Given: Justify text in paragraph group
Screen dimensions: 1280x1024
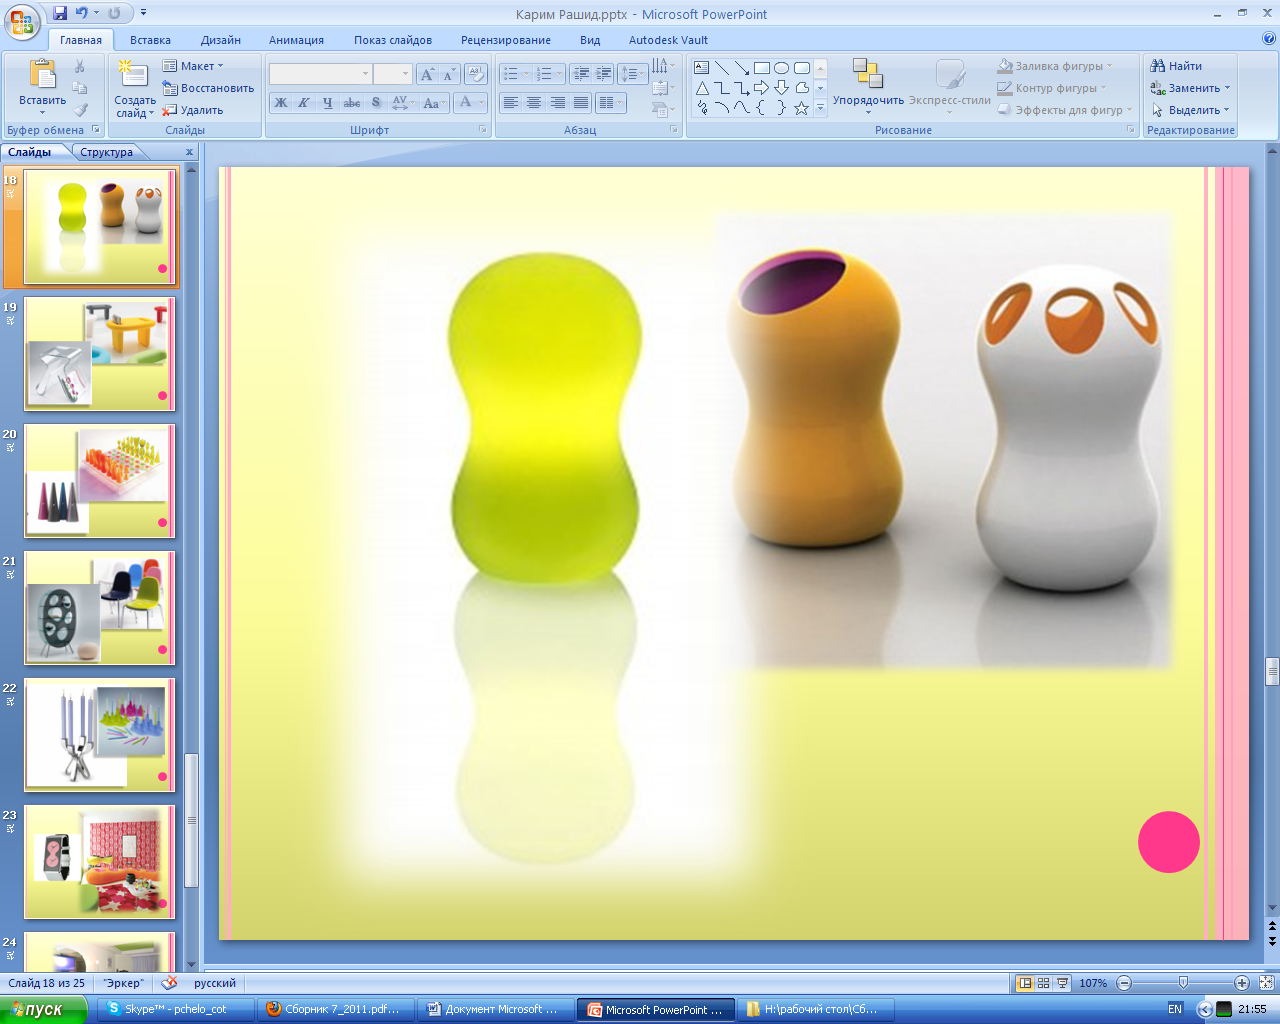Looking at the screenshot, I should 580,103.
